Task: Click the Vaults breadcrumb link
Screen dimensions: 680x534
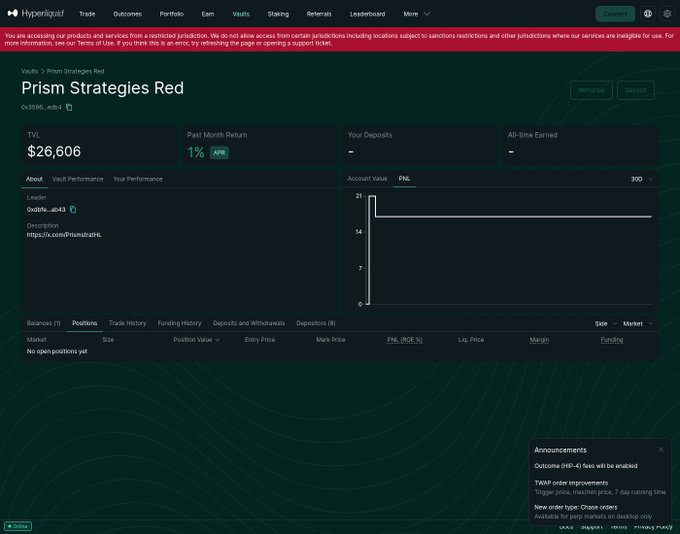Action: click(x=29, y=71)
